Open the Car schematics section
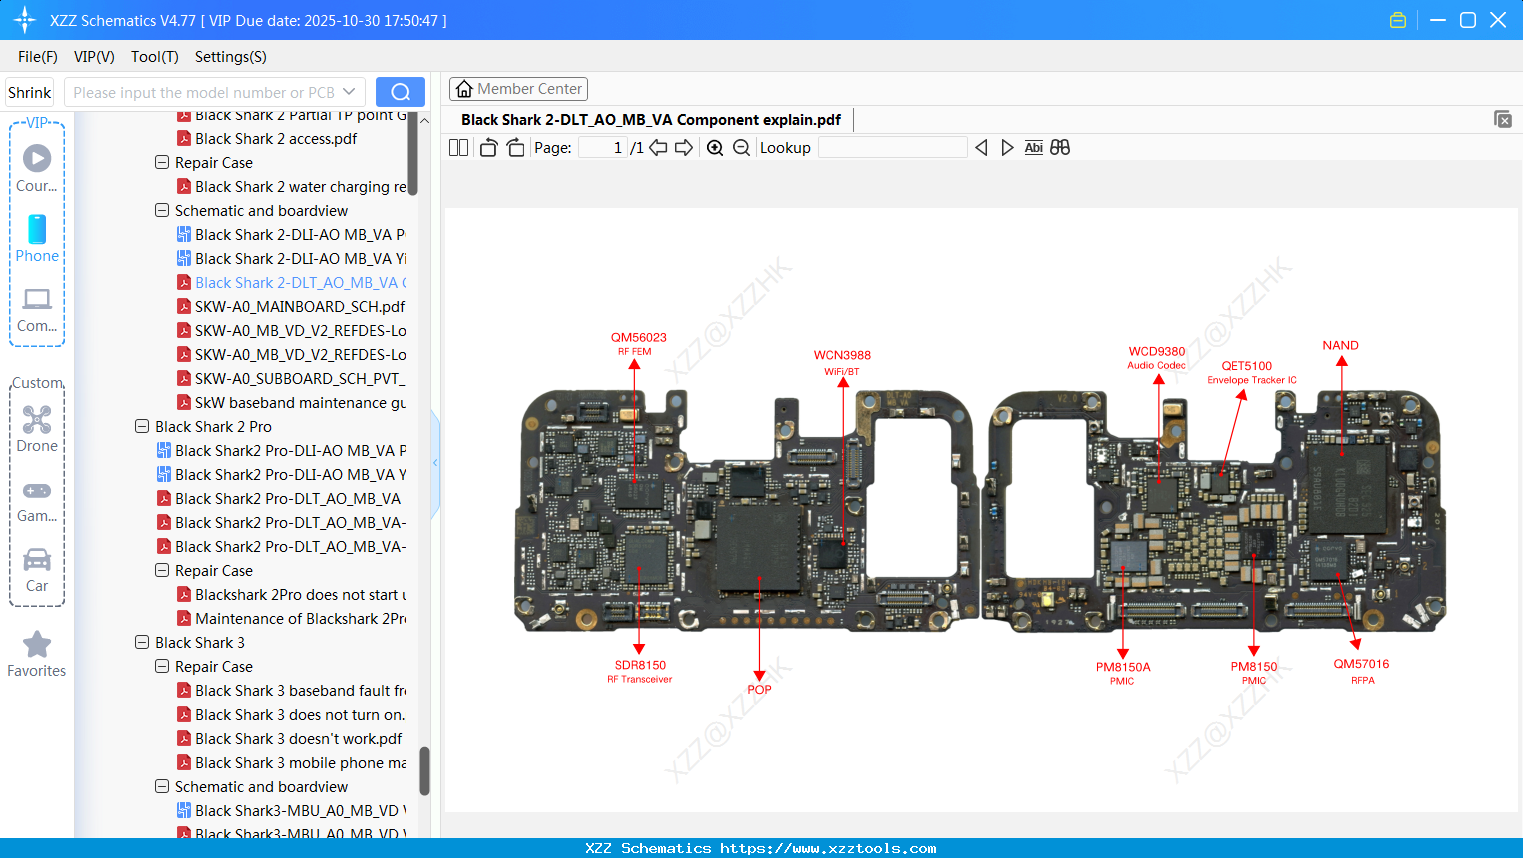 tap(37, 568)
